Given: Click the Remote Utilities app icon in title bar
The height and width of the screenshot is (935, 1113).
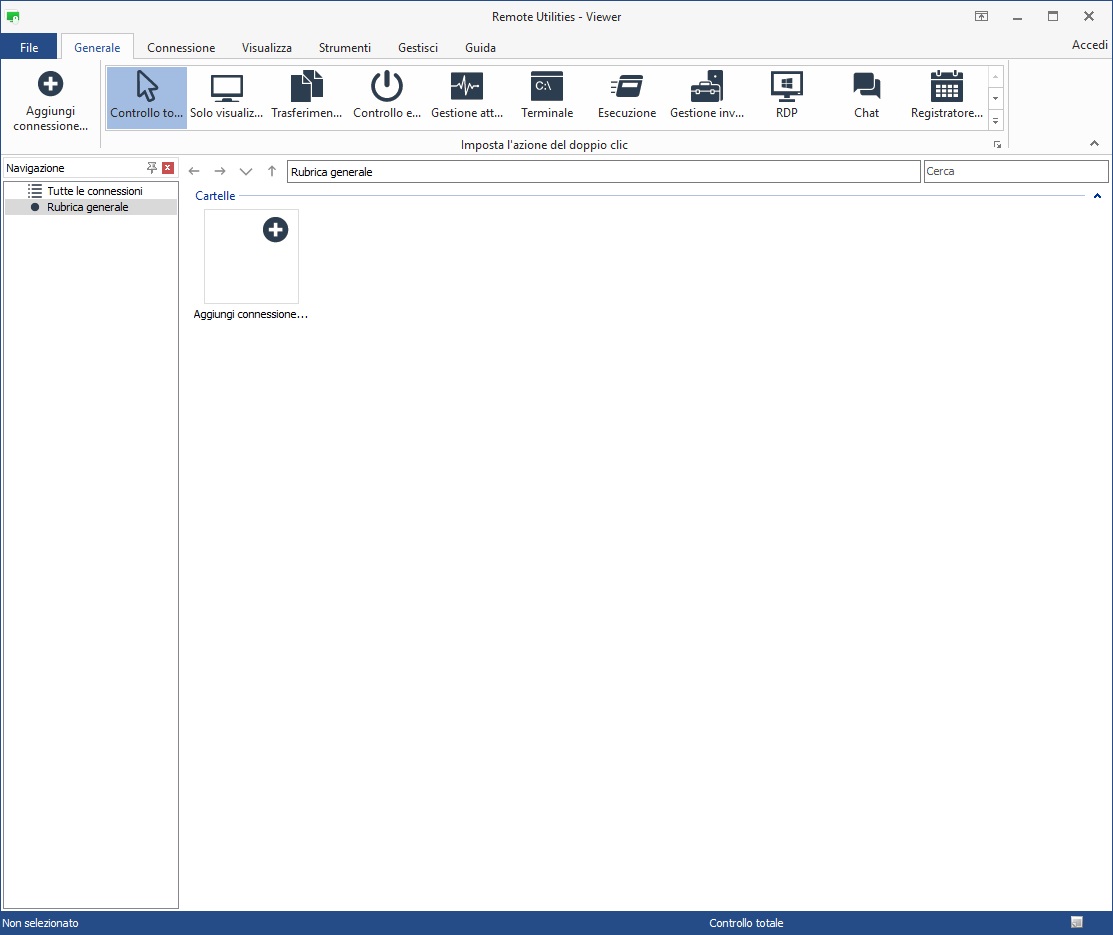Looking at the screenshot, I should (x=13, y=16).
